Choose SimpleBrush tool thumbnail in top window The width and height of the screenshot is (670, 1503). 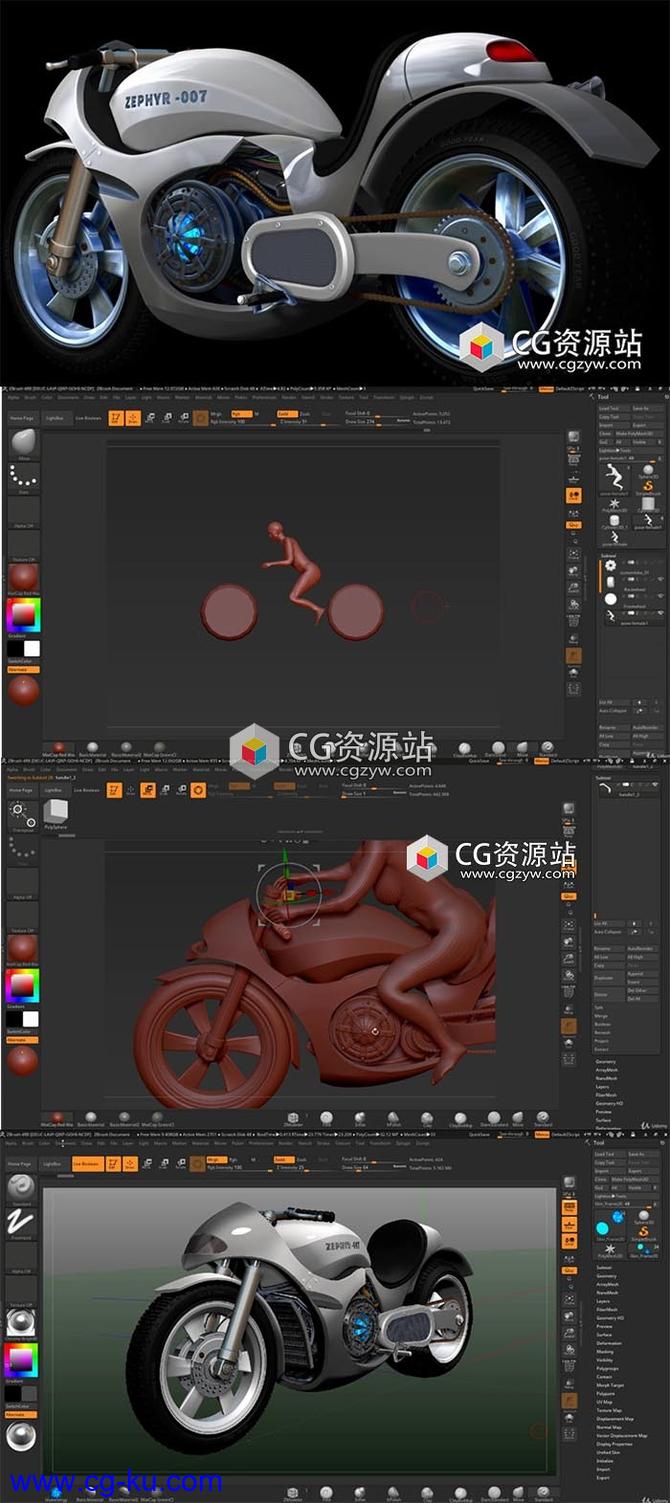point(648,487)
